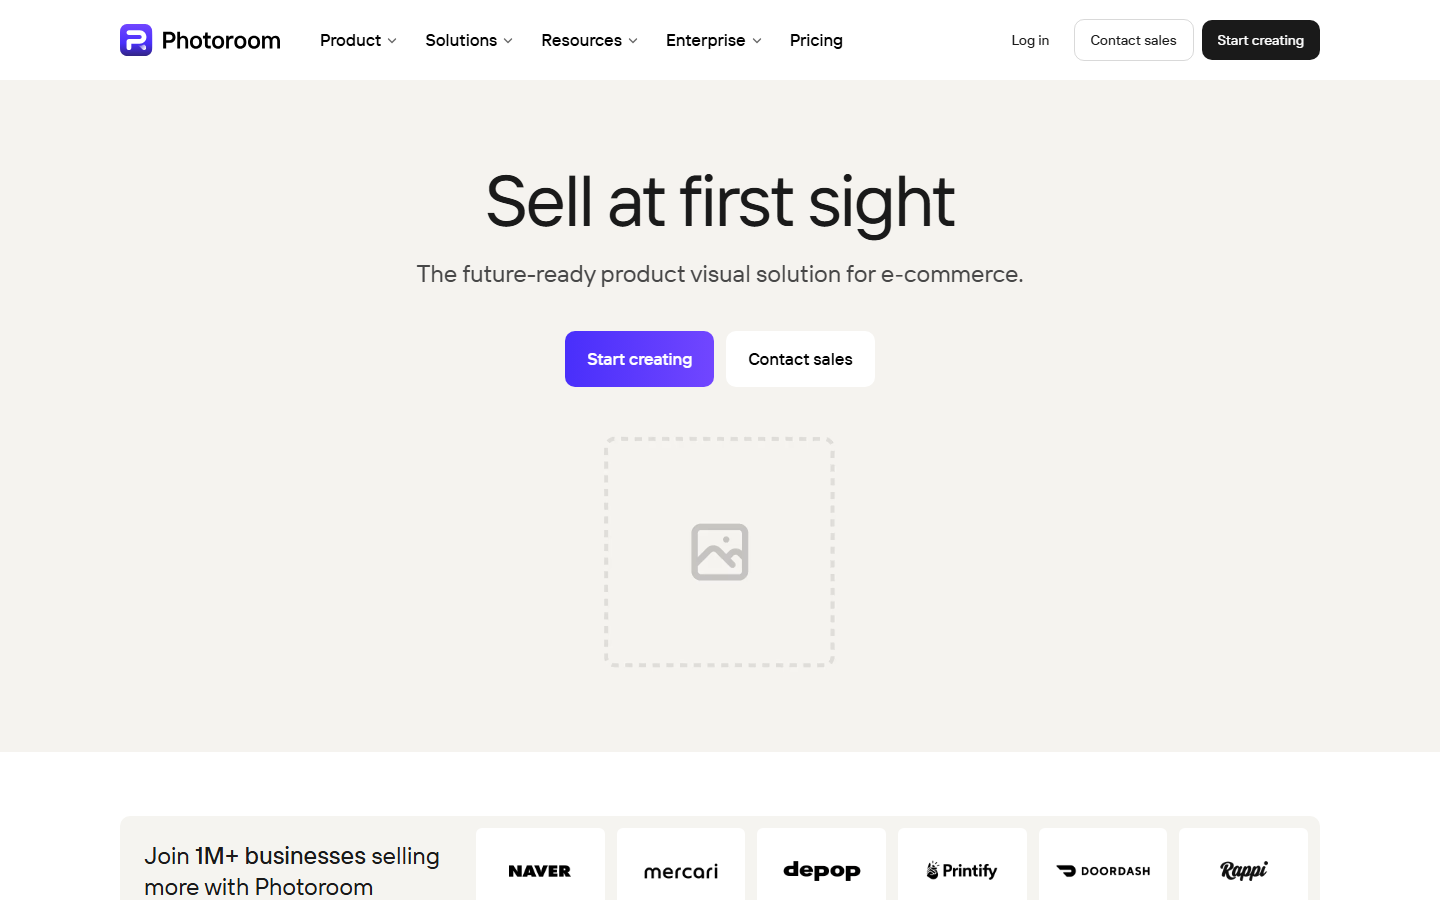The width and height of the screenshot is (1440, 900).
Task: Expand the Product dropdown menu
Action: pos(358,40)
